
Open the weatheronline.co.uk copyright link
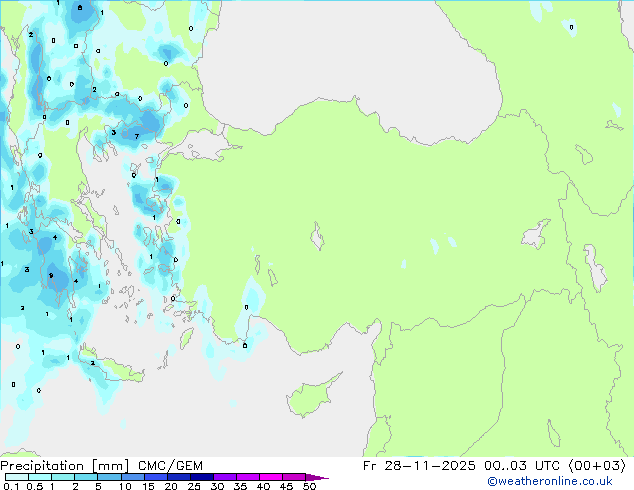(550, 481)
